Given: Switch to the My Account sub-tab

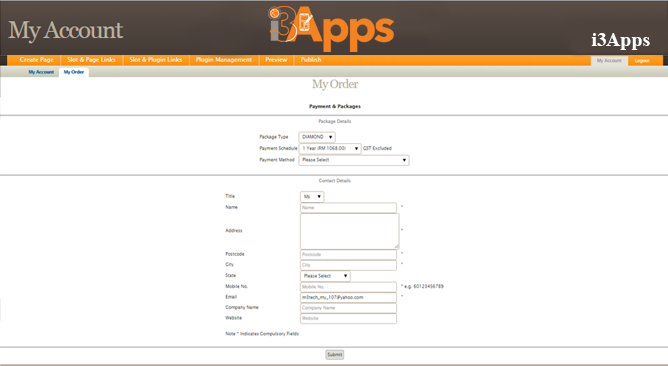Looking at the screenshot, I should point(41,72).
